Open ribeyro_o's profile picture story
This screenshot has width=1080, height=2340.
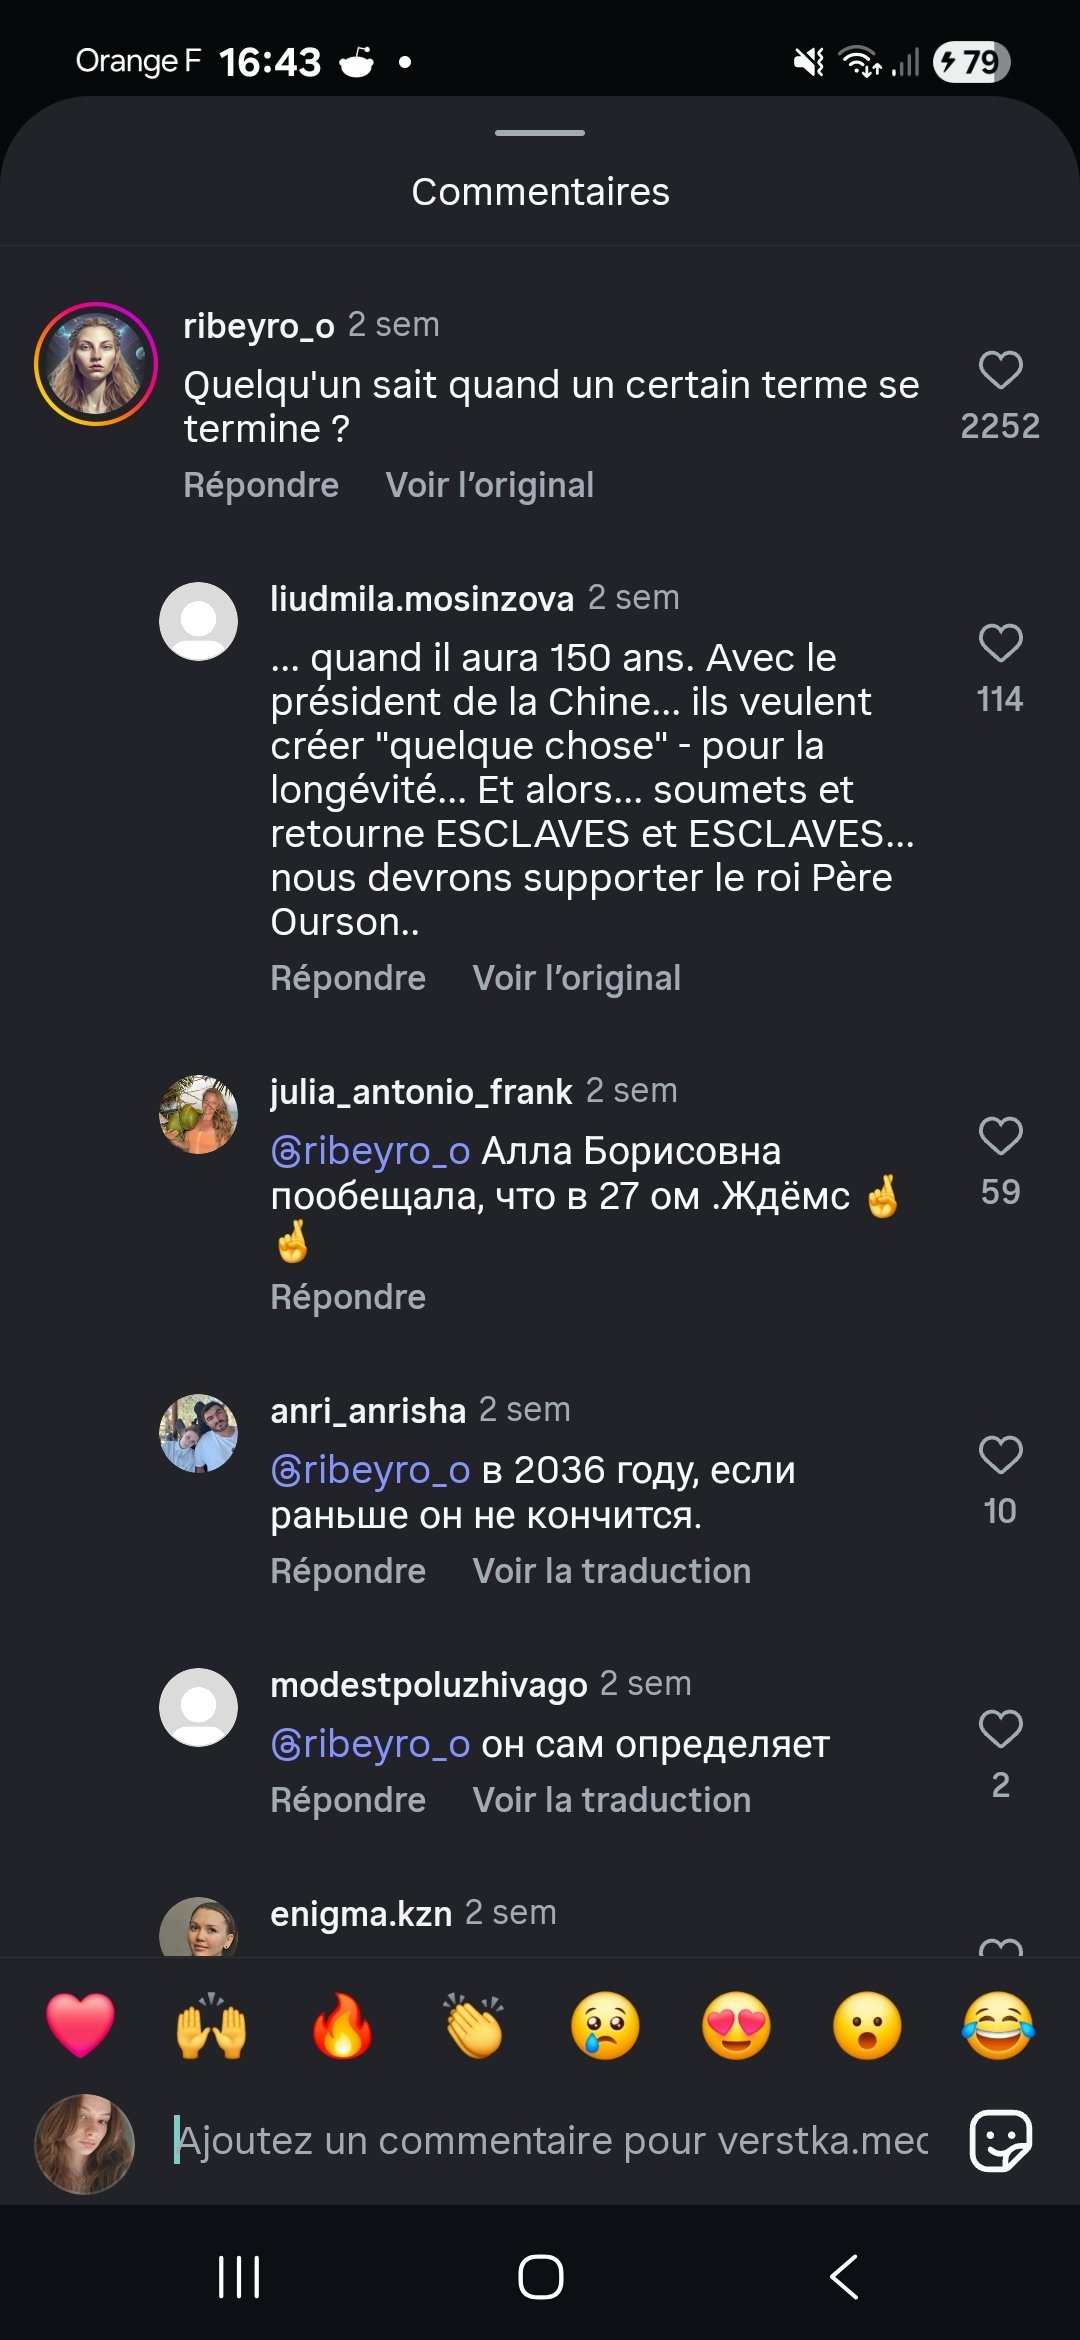(x=96, y=364)
